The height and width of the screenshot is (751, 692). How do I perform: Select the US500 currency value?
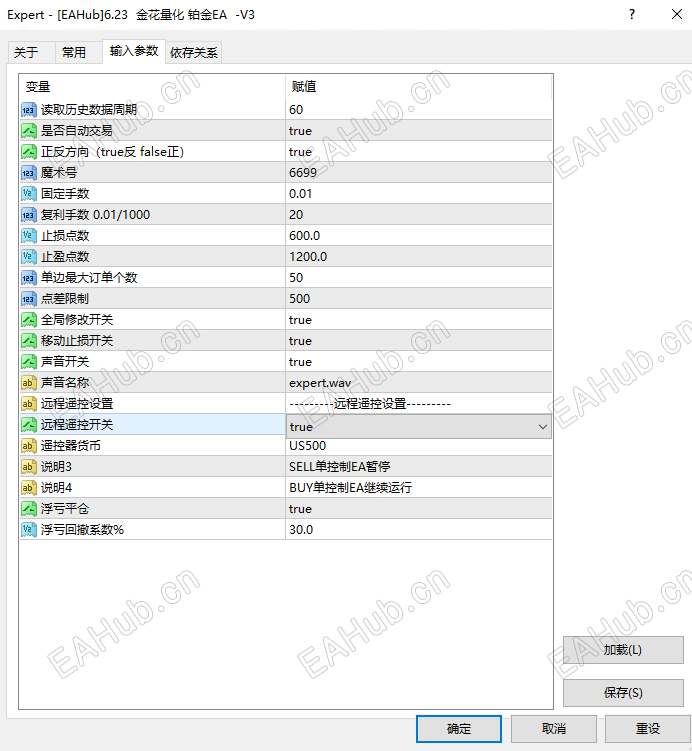click(x=419, y=446)
